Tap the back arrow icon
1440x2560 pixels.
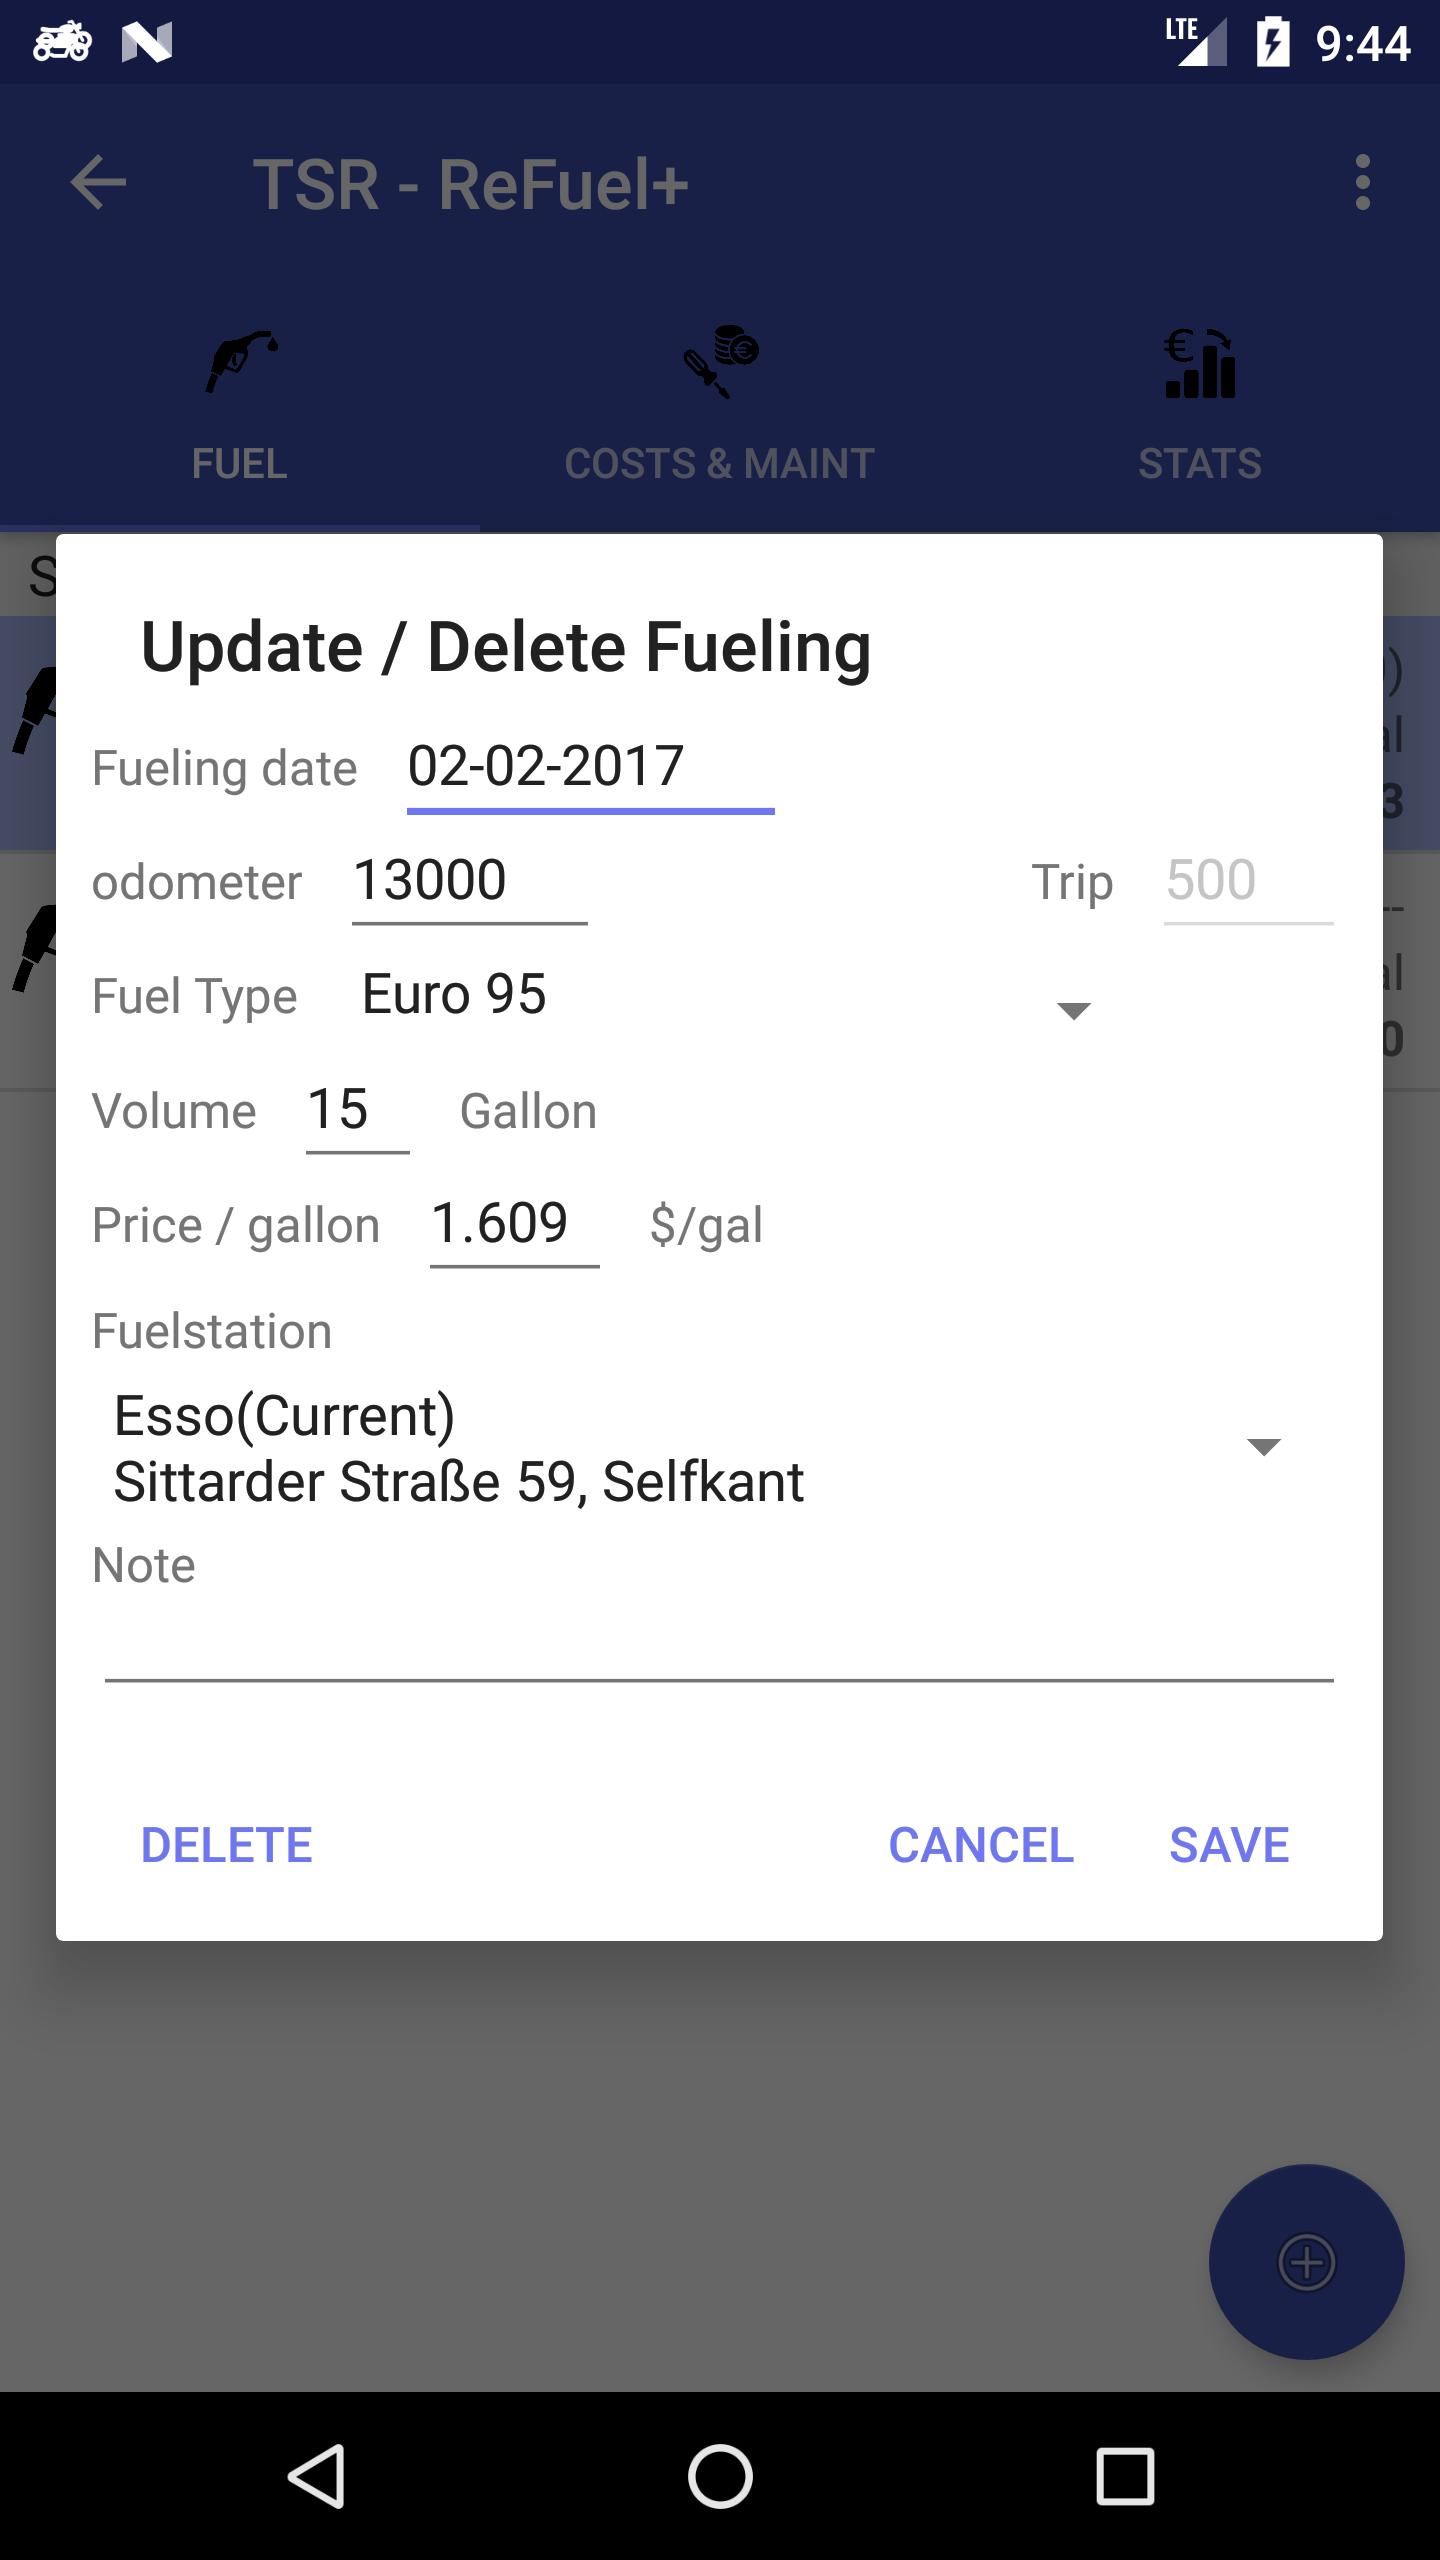(x=98, y=183)
